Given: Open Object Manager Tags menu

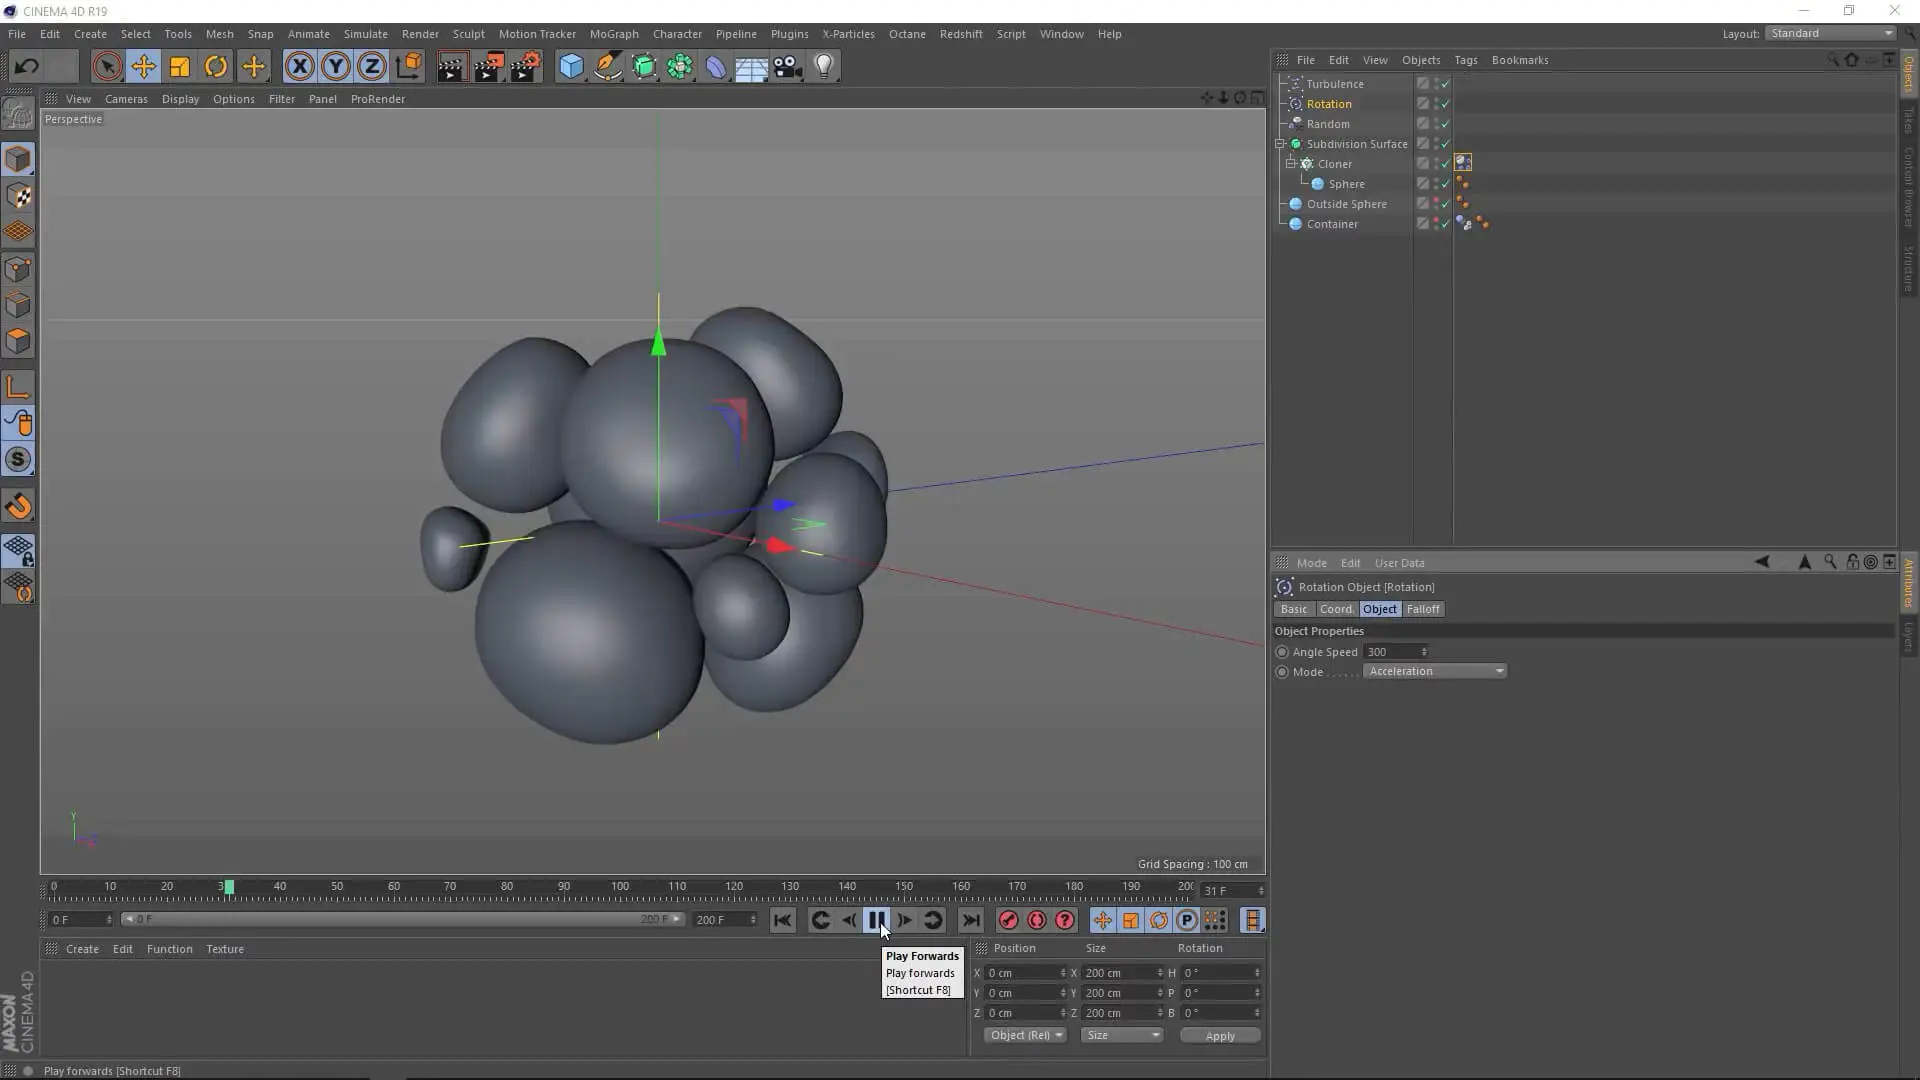Looking at the screenshot, I should pyautogui.click(x=1465, y=60).
